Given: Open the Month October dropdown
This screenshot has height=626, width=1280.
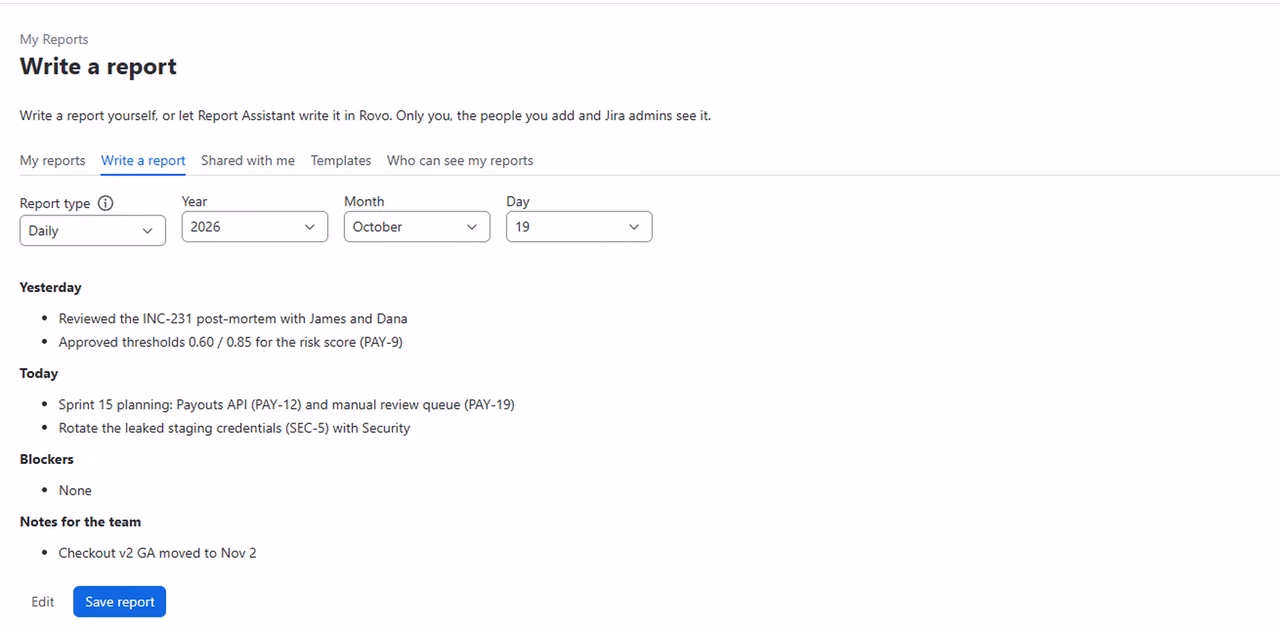Looking at the screenshot, I should coord(417,227).
